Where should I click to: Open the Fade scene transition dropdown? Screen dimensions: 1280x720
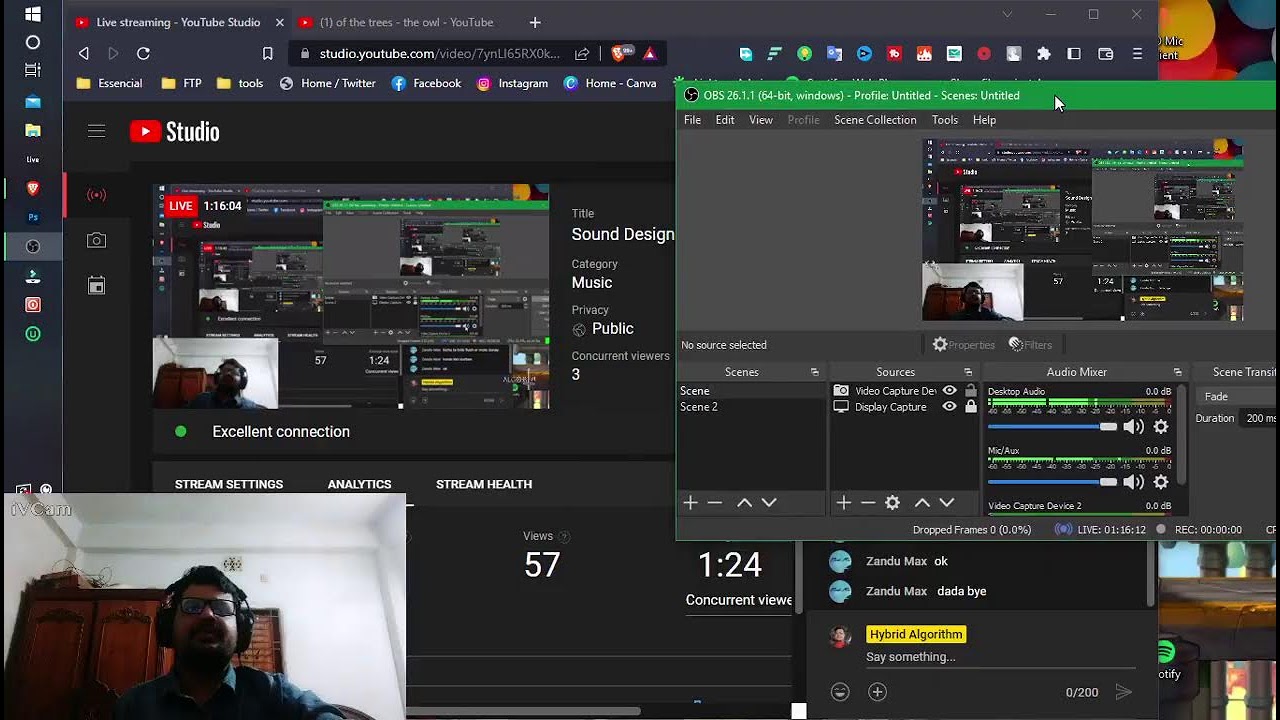(x=1238, y=396)
